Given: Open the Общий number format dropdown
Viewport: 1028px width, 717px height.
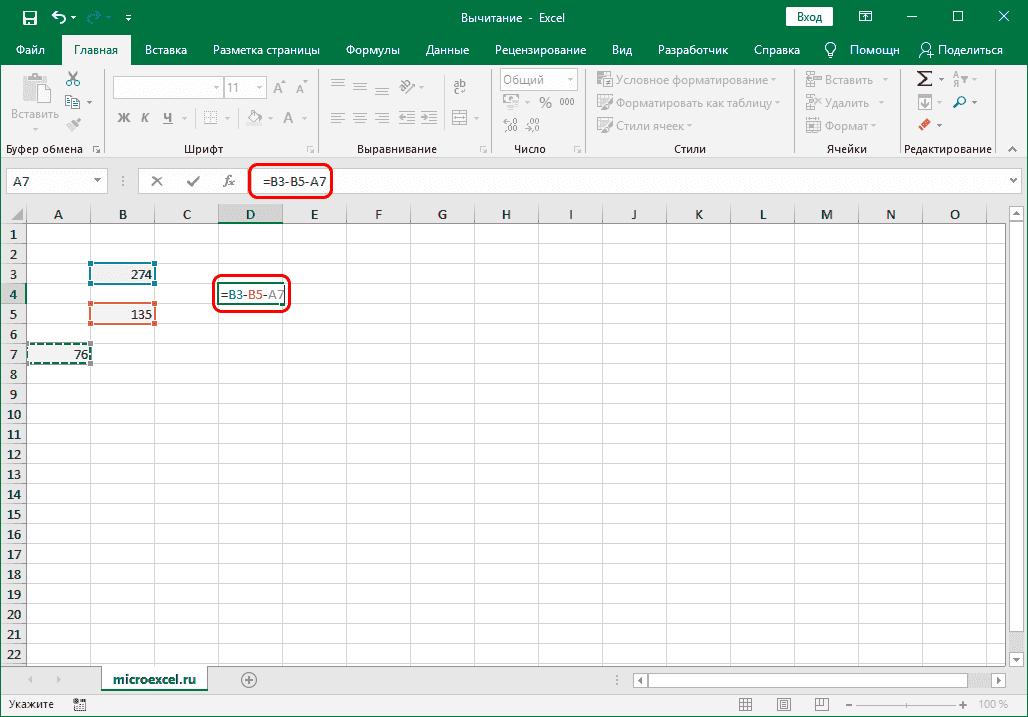Looking at the screenshot, I should click(571, 78).
